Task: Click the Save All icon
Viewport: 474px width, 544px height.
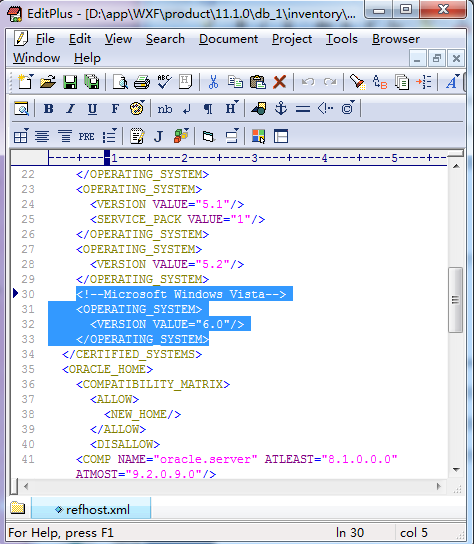Action: [92, 82]
